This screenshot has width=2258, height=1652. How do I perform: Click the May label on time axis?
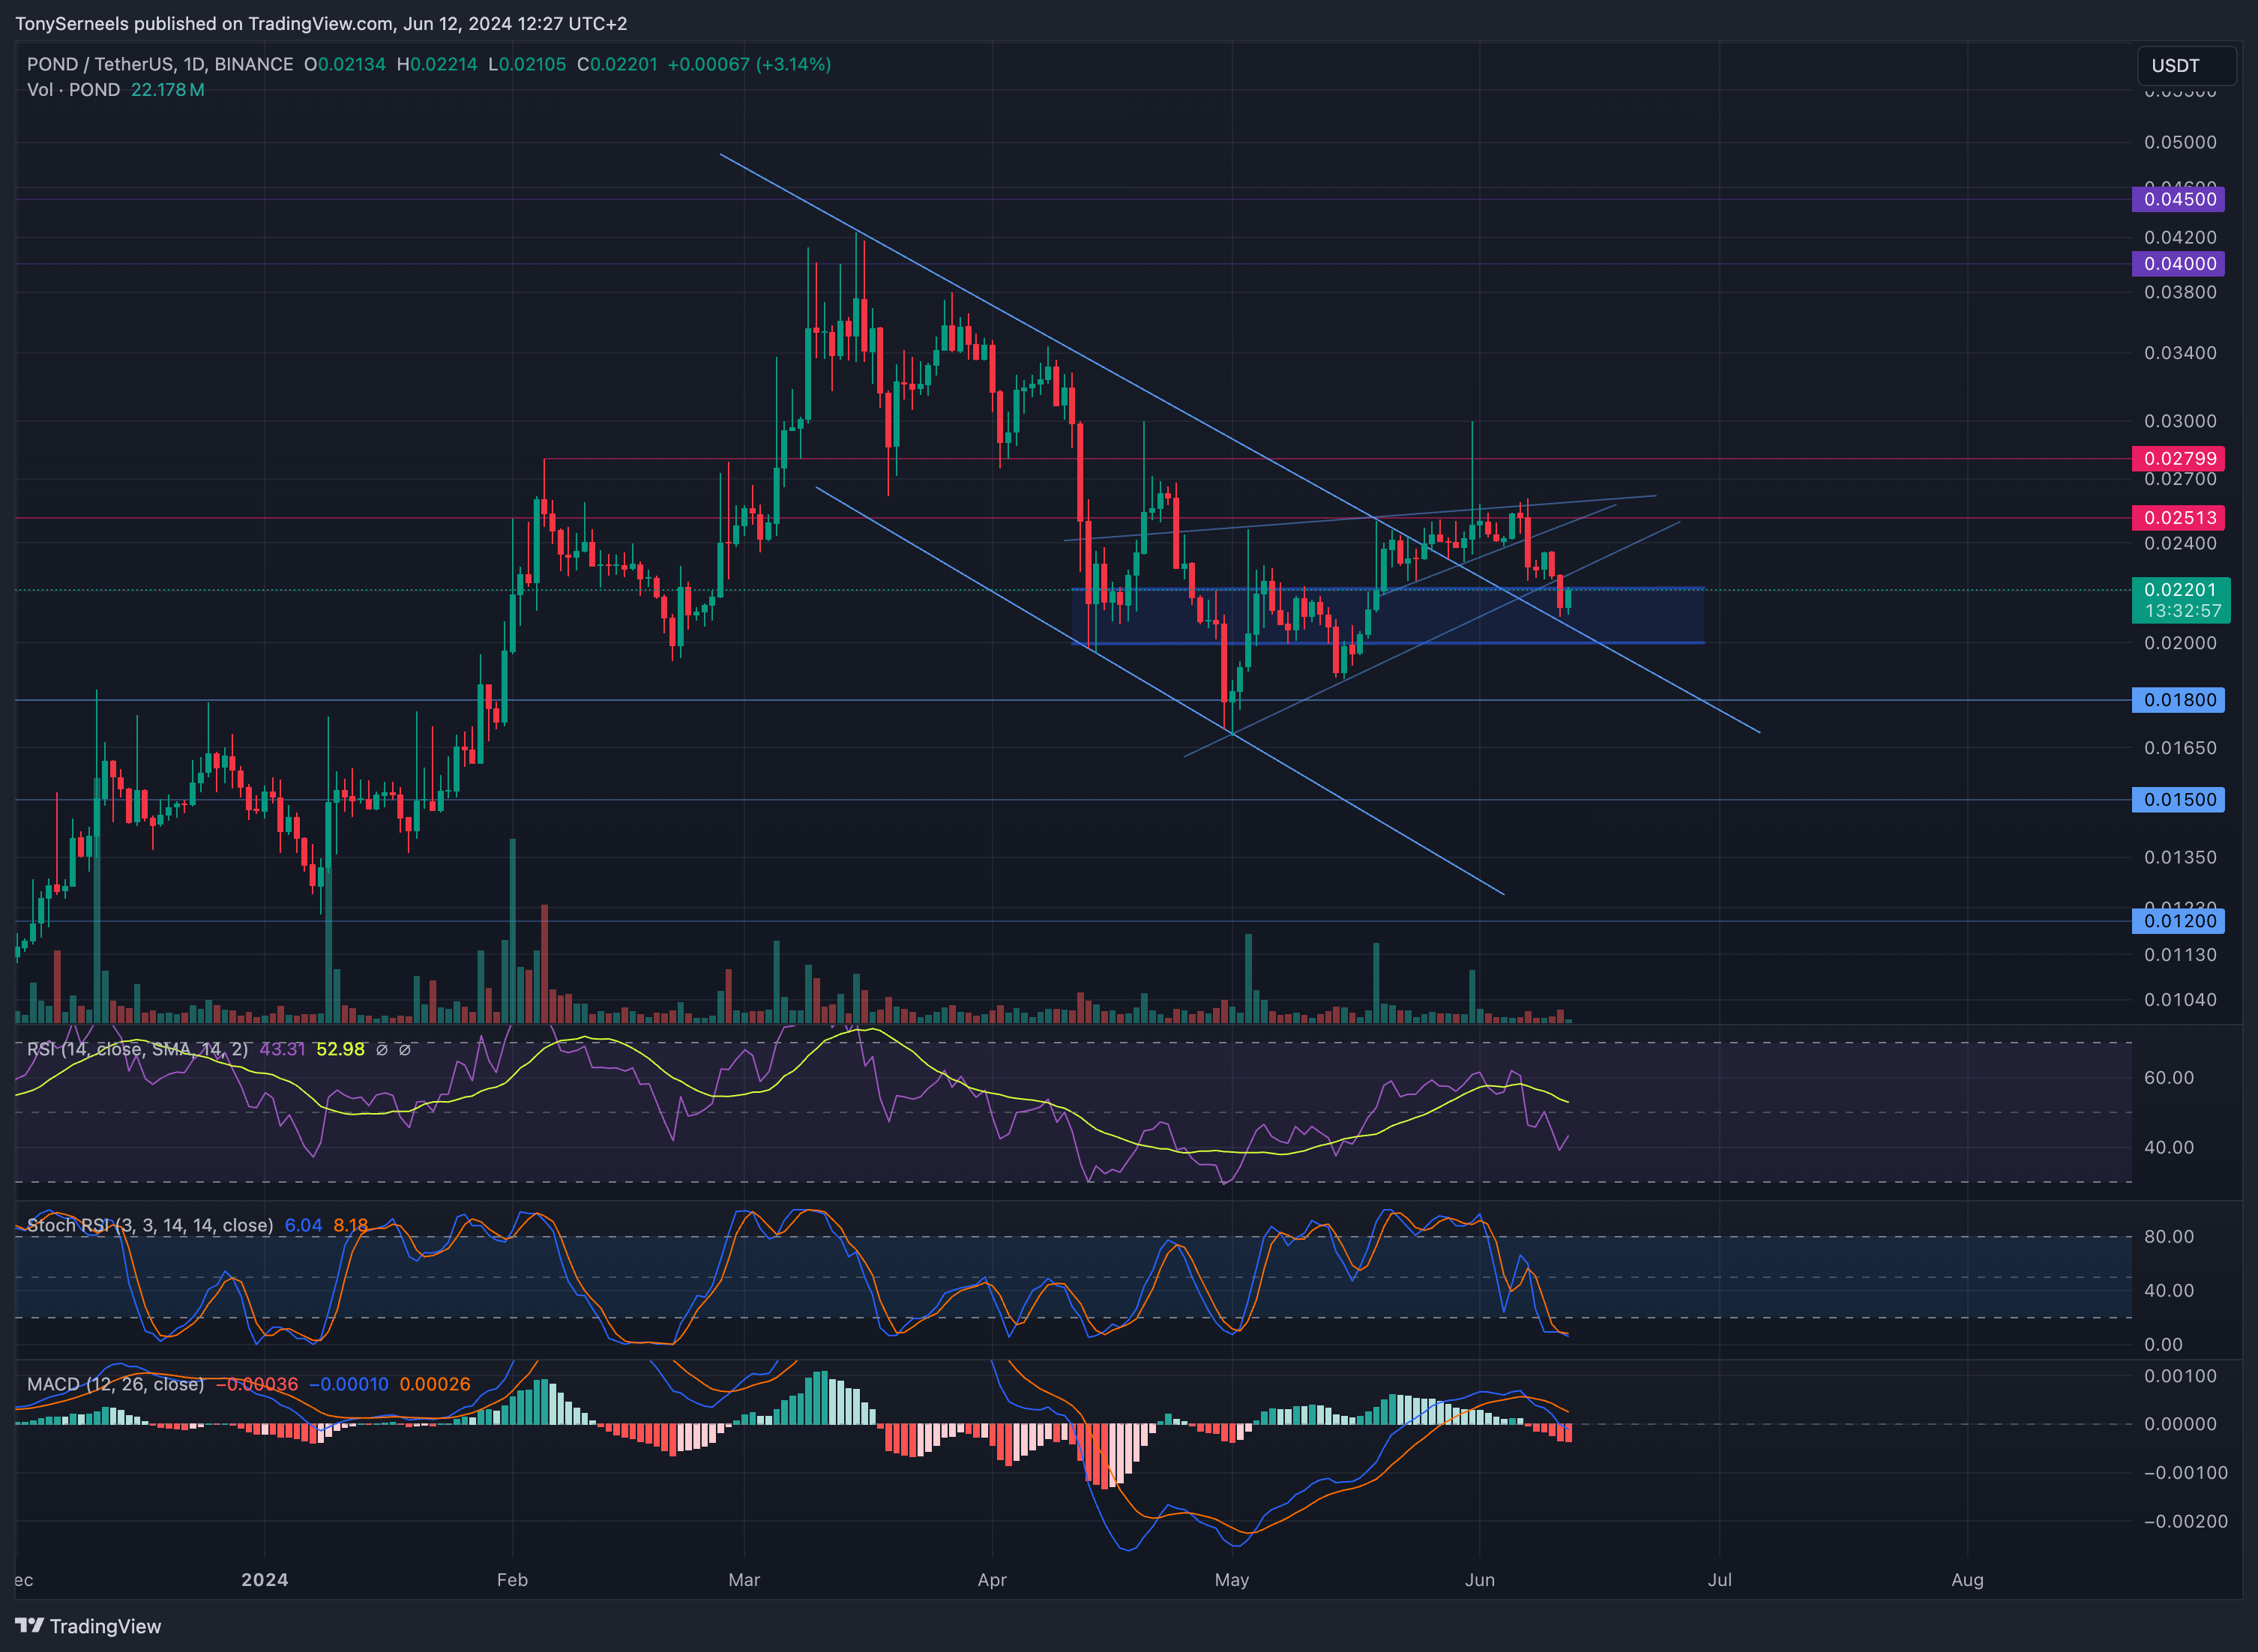point(1232,1580)
